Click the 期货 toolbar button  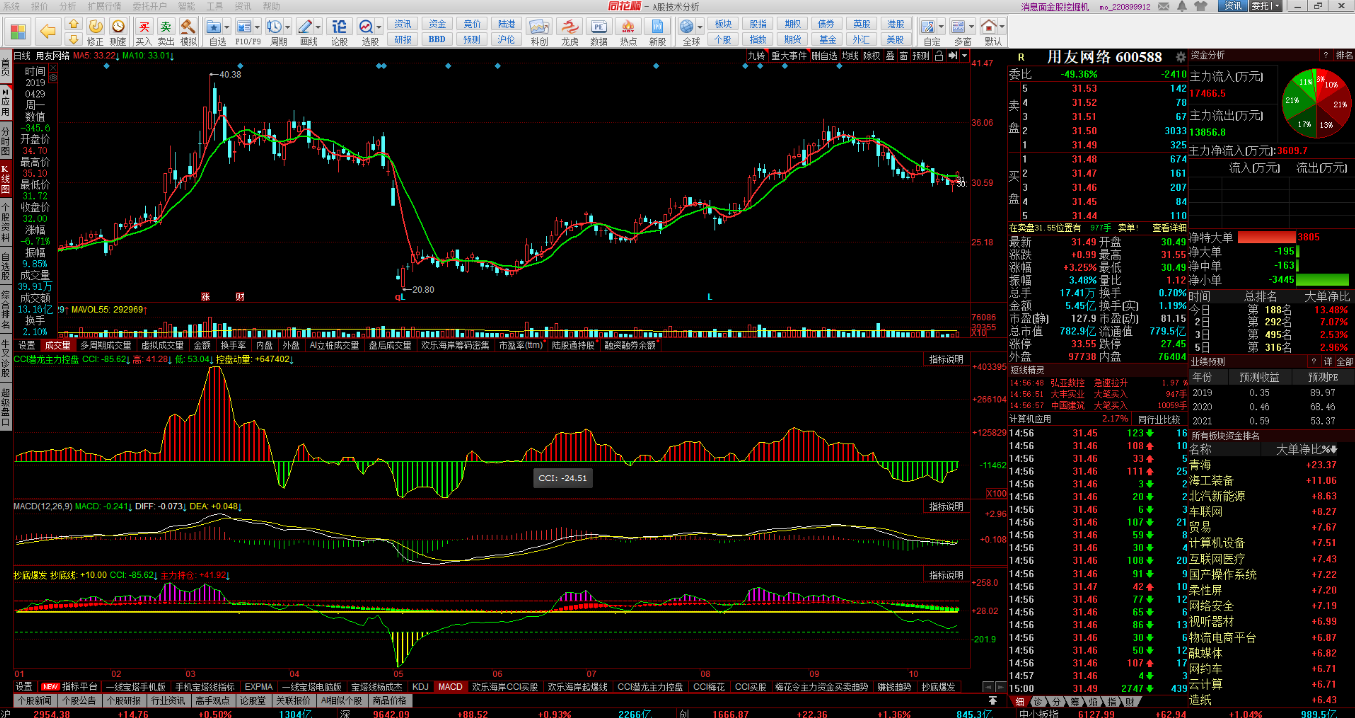[x=793, y=39]
